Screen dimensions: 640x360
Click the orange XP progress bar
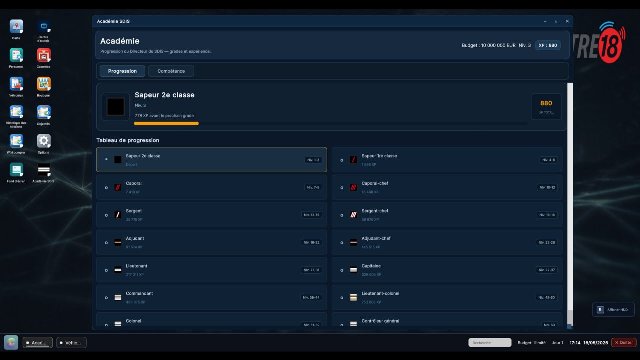coord(166,123)
